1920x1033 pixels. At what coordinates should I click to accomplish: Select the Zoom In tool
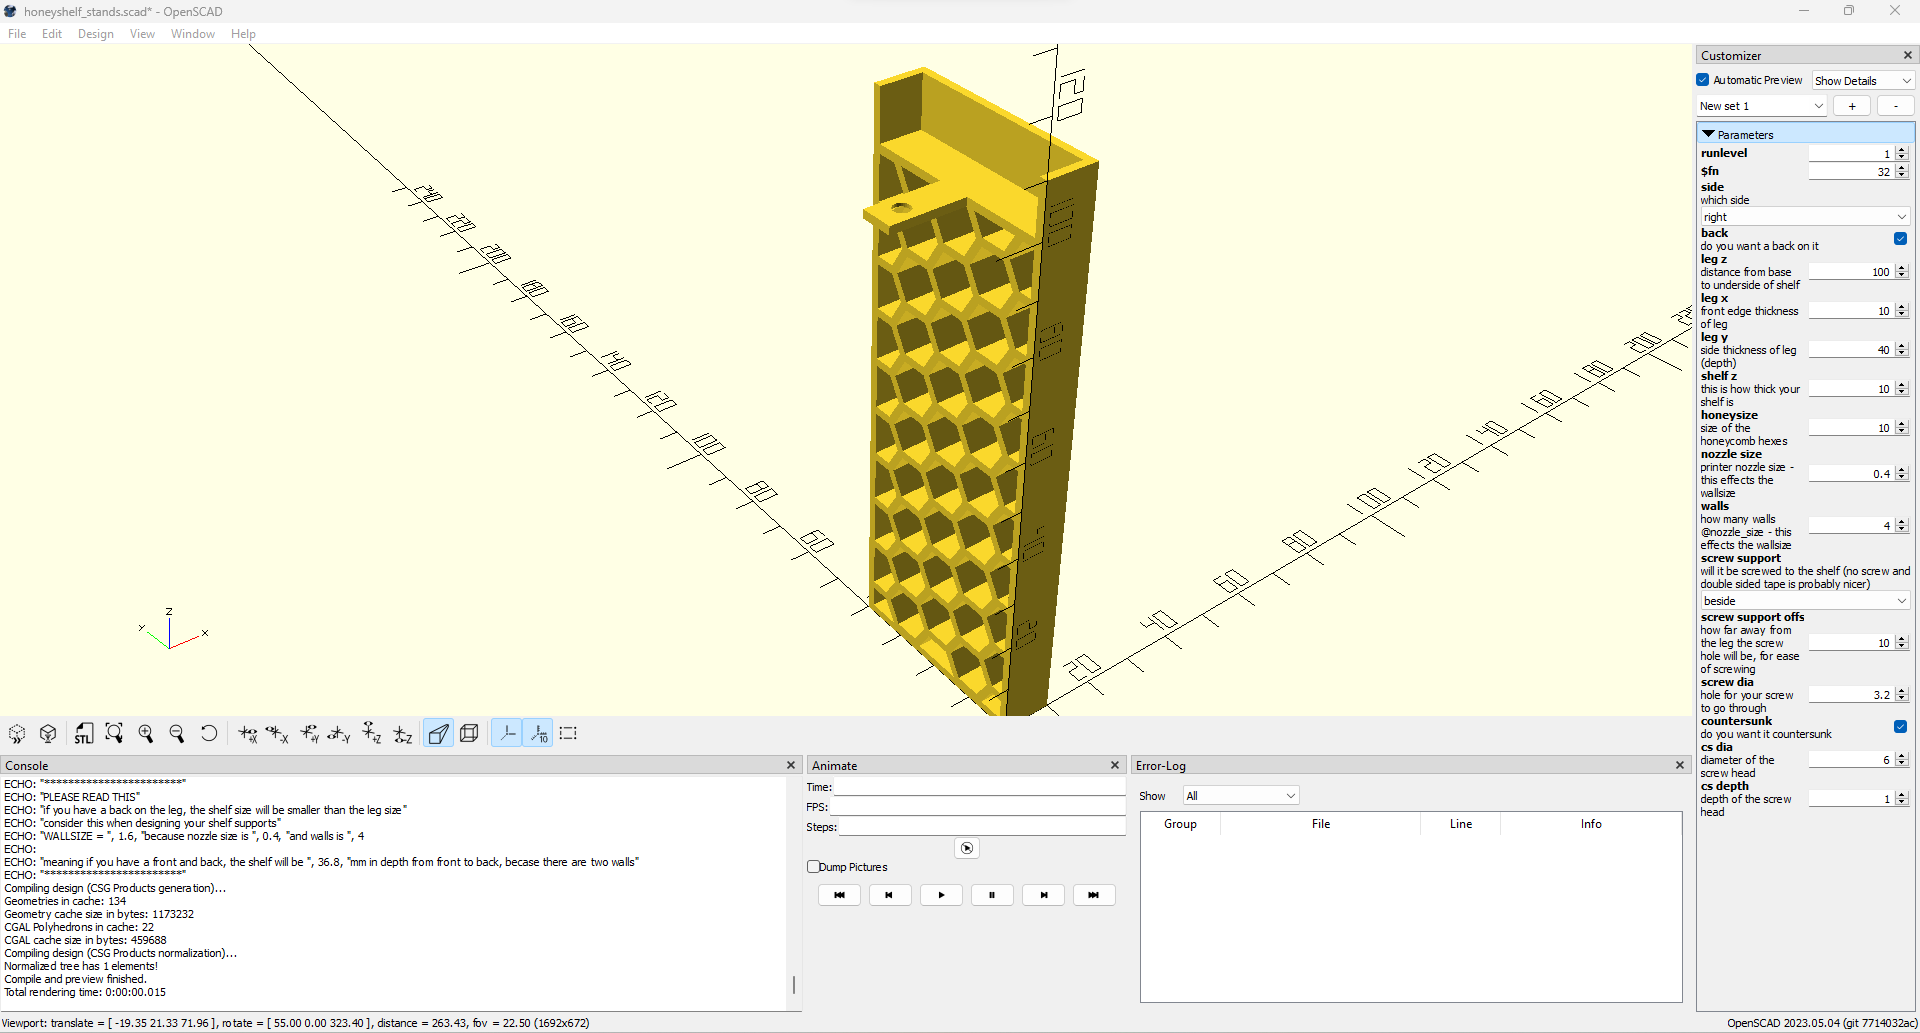[x=145, y=733]
